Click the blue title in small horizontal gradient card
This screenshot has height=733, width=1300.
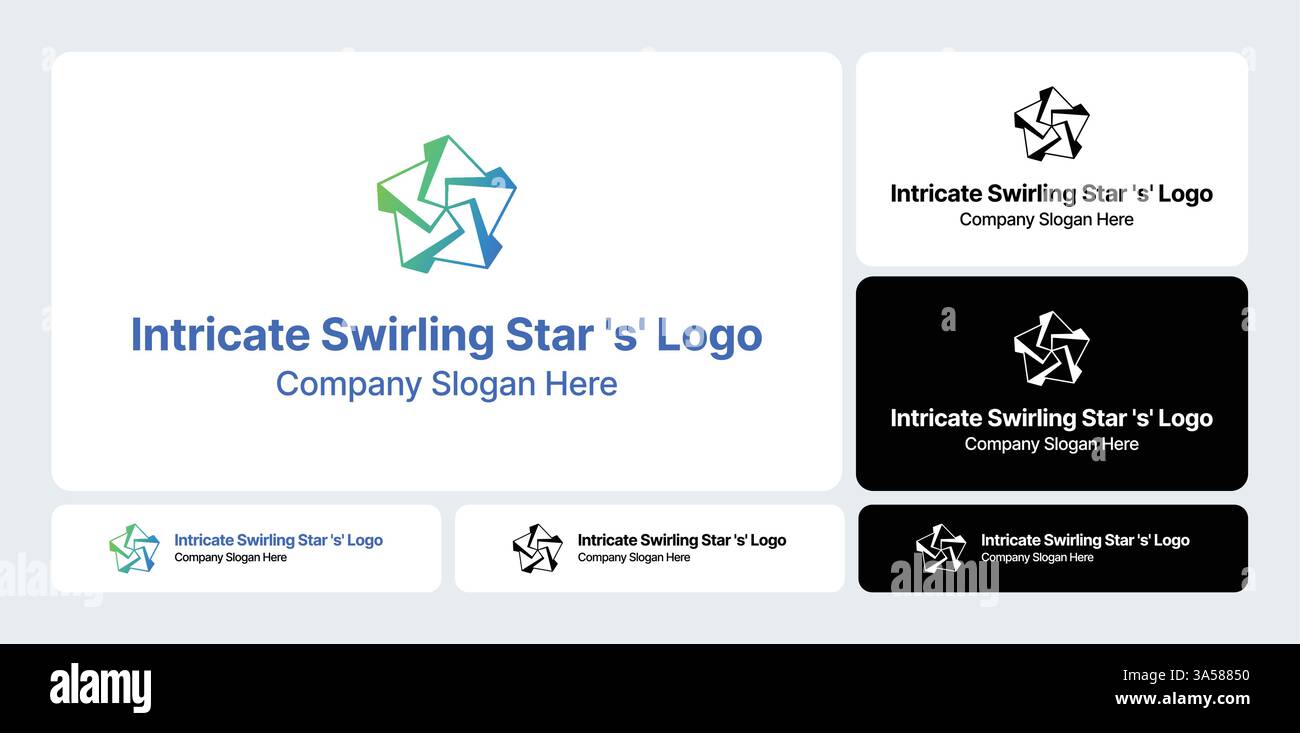[x=278, y=540]
